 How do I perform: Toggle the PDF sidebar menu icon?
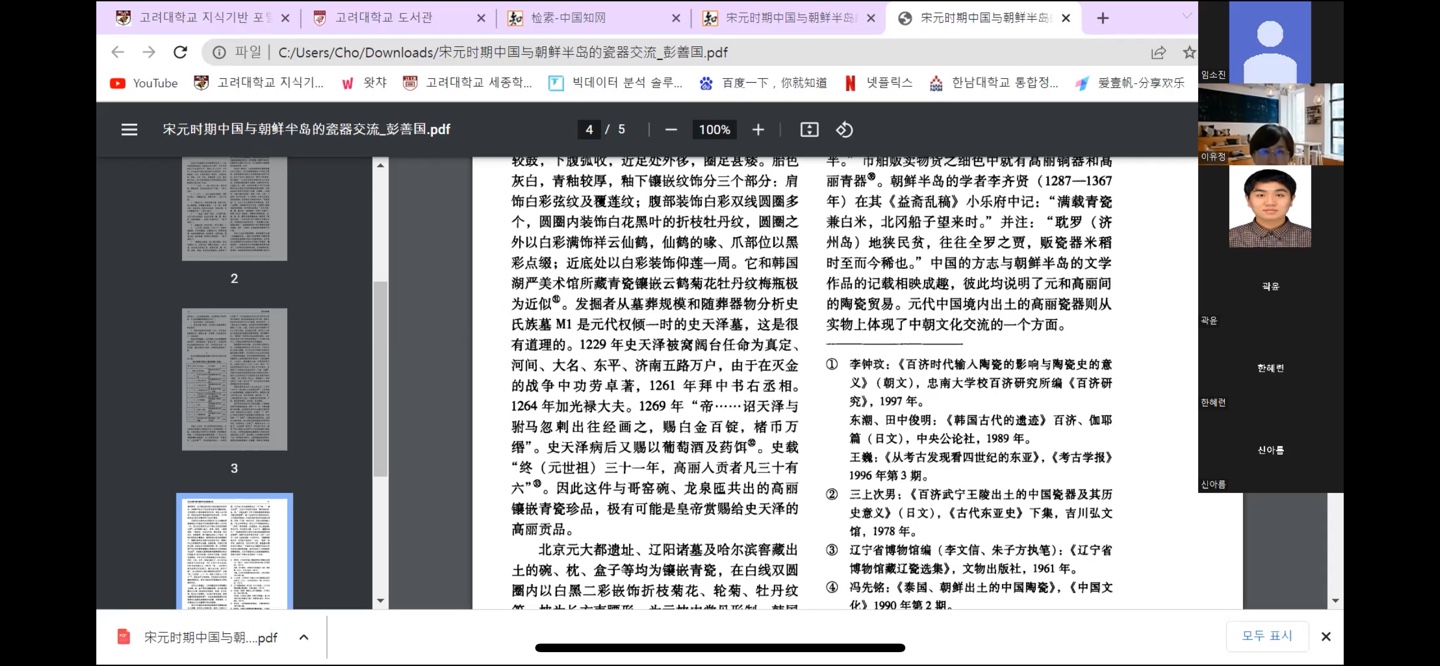coord(129,130)
